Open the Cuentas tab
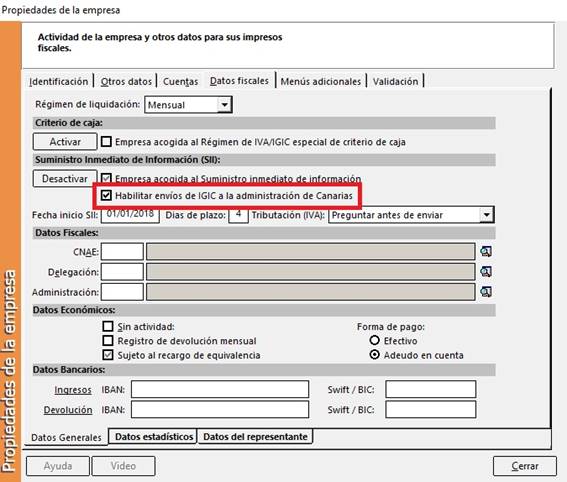567x482 pixels. coord(180,81)
